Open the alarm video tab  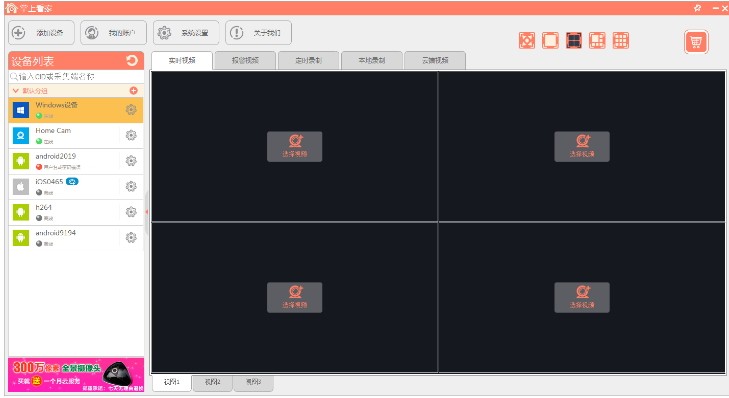(245, 60)
